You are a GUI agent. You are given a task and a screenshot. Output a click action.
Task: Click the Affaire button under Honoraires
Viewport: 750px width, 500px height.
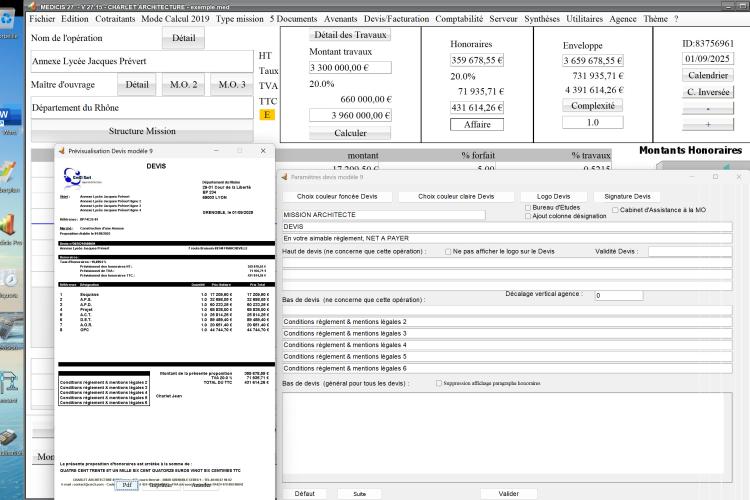point(477,124)
